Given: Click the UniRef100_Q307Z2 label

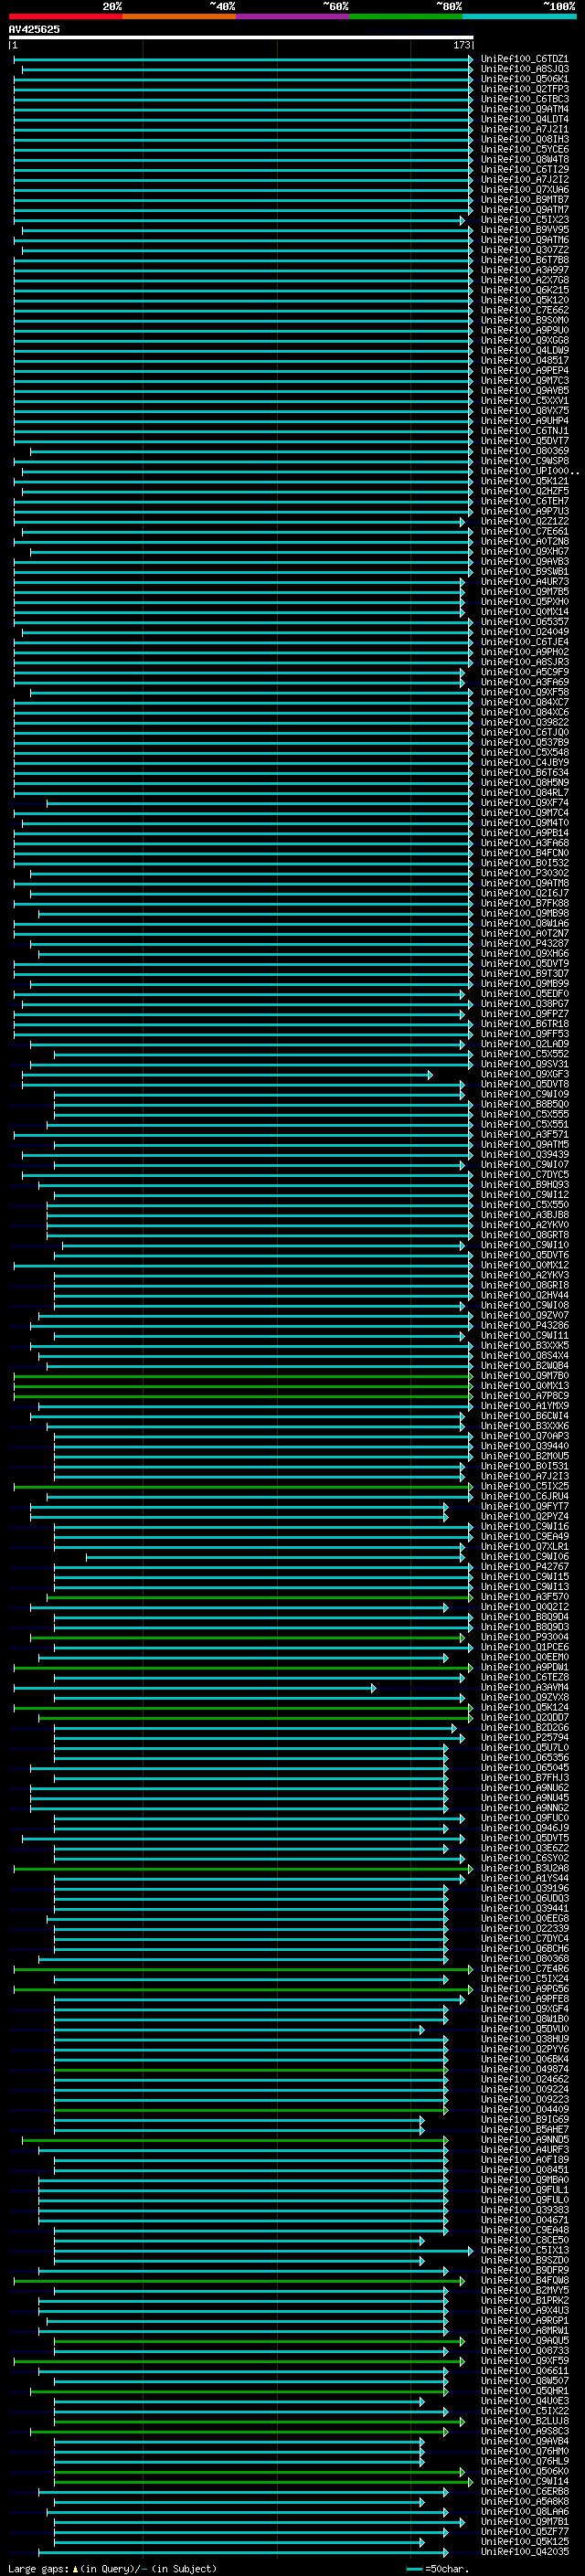Looking at the screenshot, I should pyautogui.click(x=525, y=250).
